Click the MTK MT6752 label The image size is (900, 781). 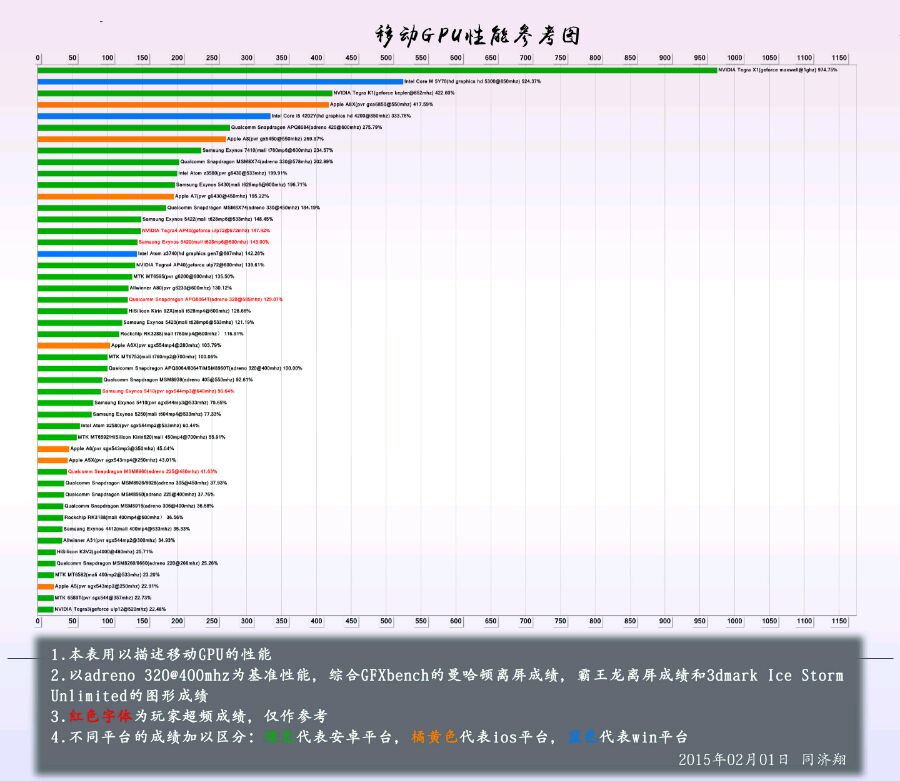click(163, 357)
